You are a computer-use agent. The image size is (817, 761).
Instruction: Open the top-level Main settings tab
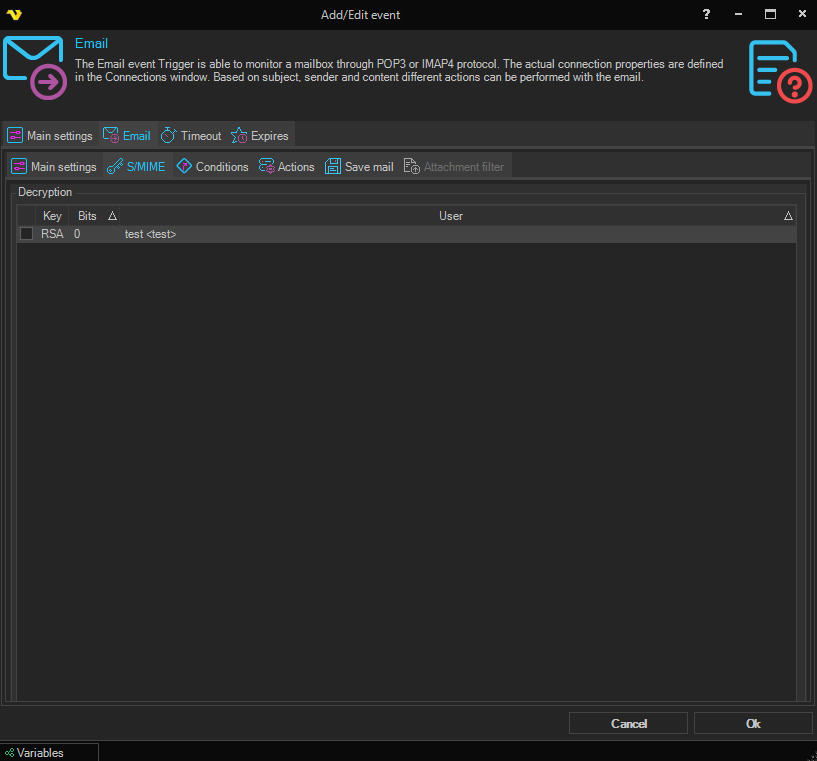[50, 136]
